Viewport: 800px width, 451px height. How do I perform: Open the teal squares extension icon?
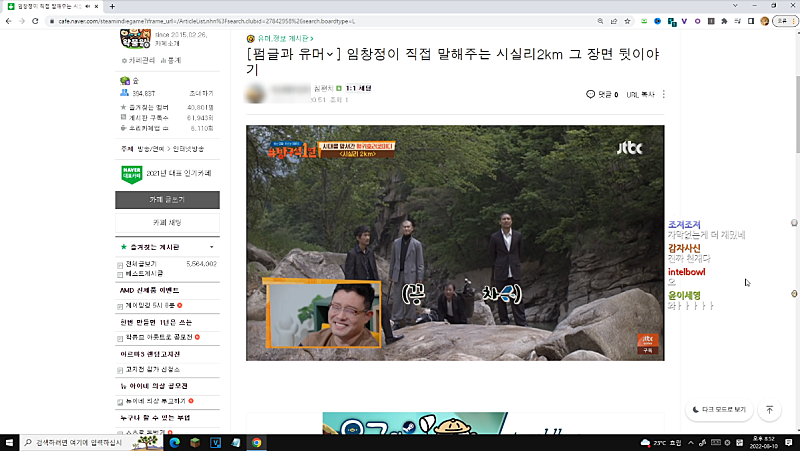pyautogui.click(x=672, y=21)
